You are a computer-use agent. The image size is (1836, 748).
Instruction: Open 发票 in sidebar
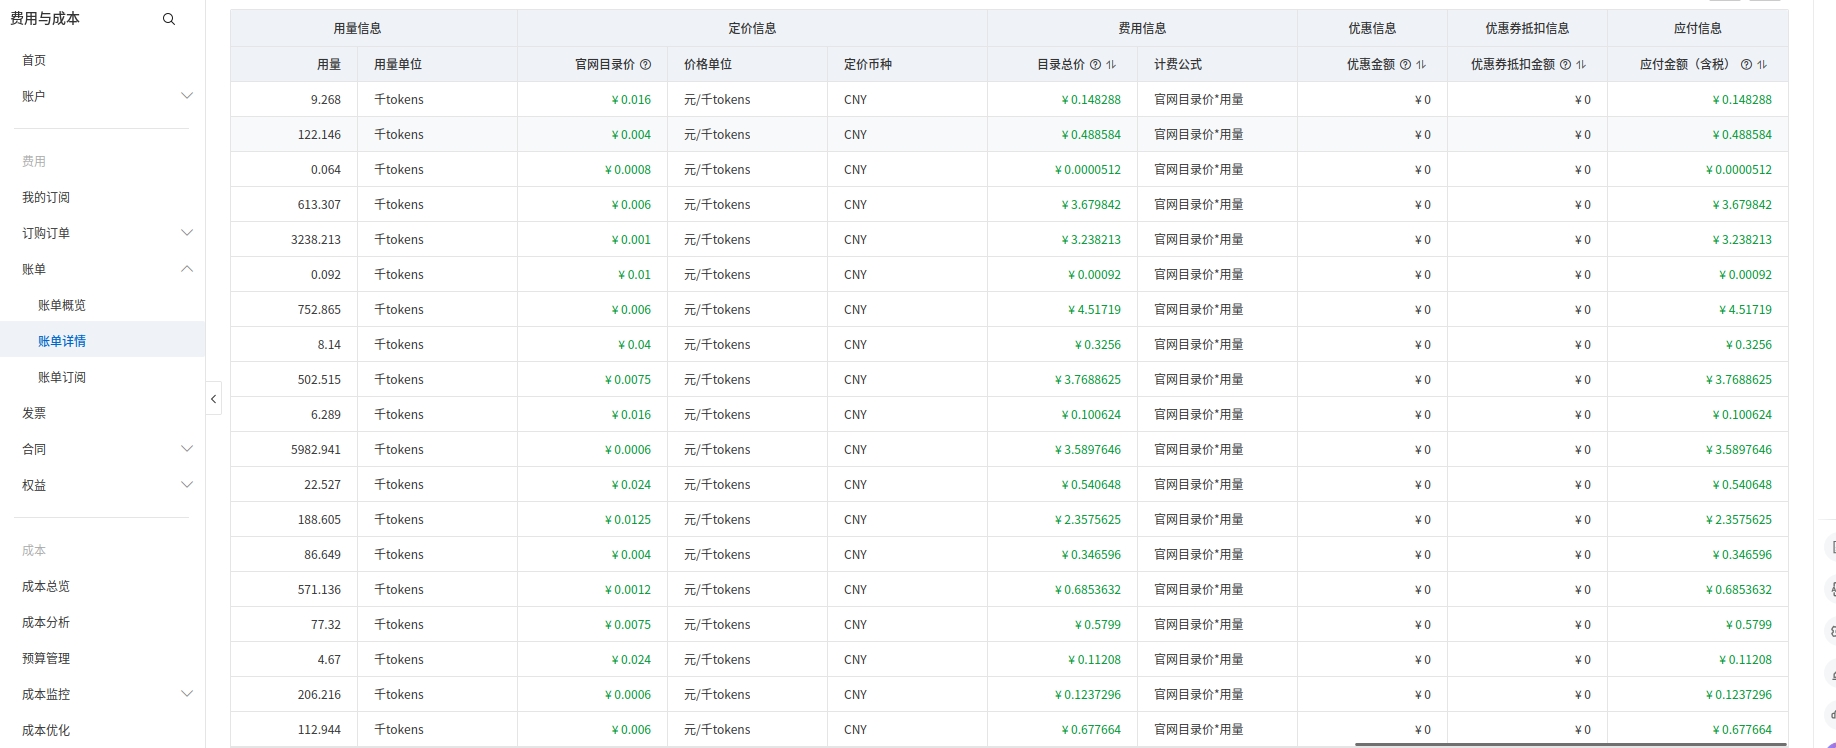pyautogui.click(x=34, y=413)
